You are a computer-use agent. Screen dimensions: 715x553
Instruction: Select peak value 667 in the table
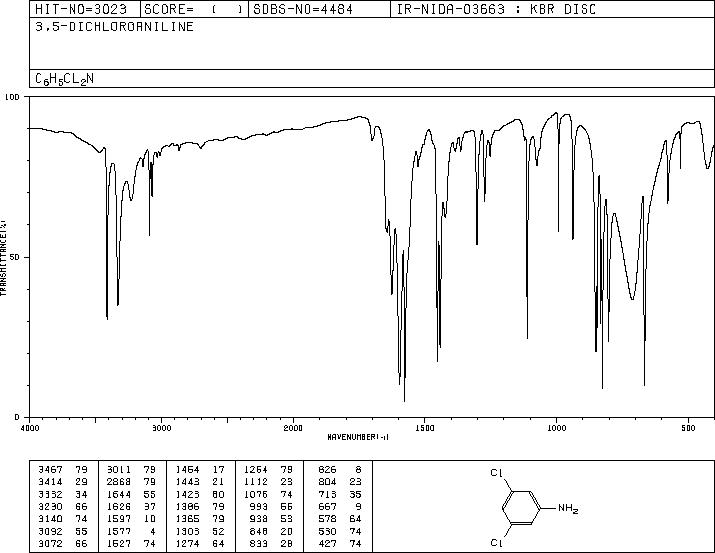[x=327, y=506]
